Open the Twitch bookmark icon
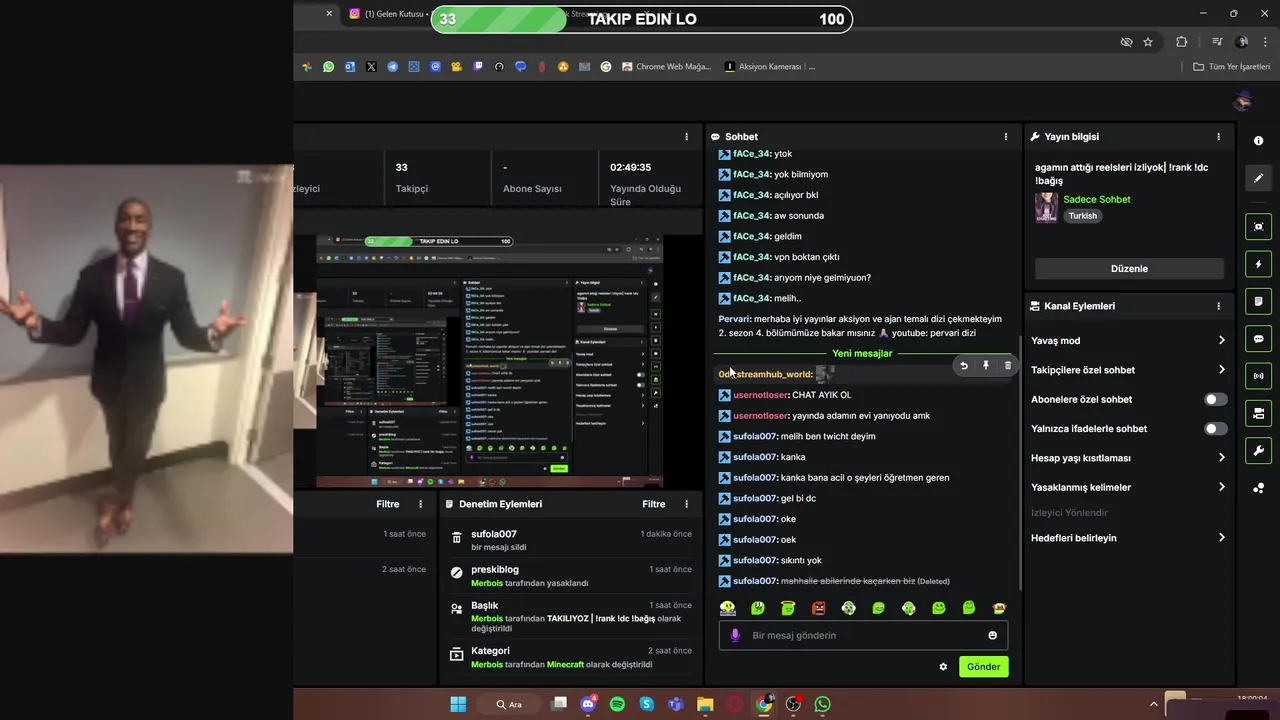The height and width of the screenshot is (720, 1280). click(478, 67)
